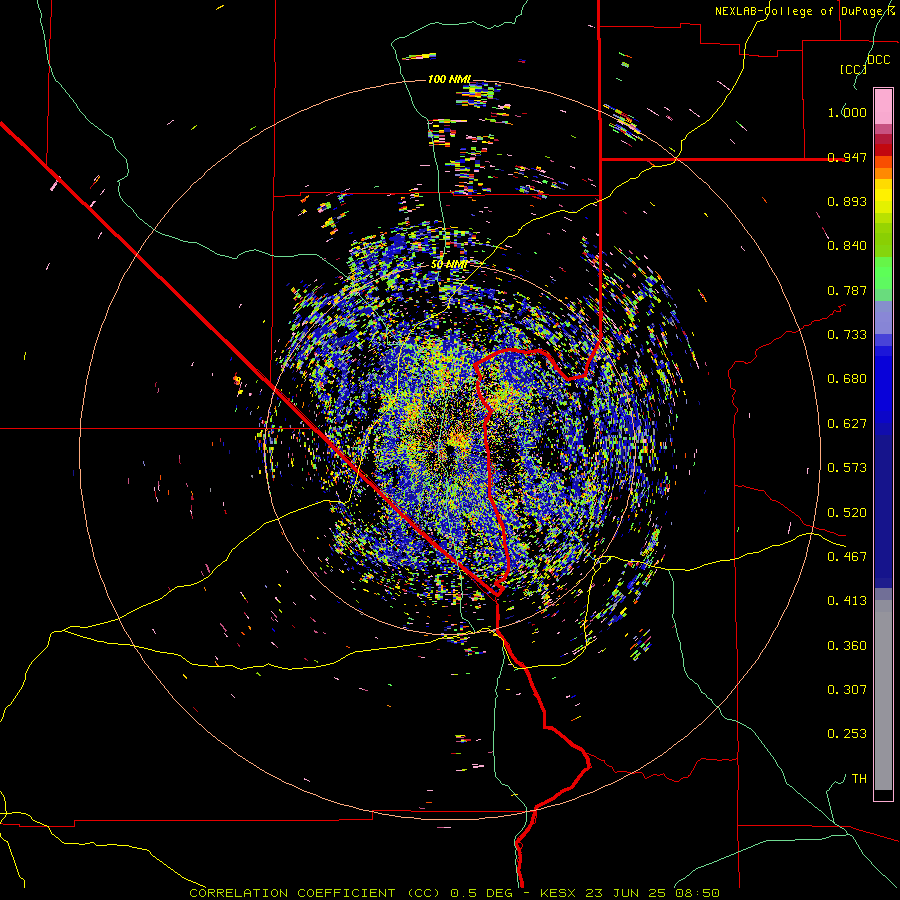Click the 0.787 color scale label

[x=847, y=290]
